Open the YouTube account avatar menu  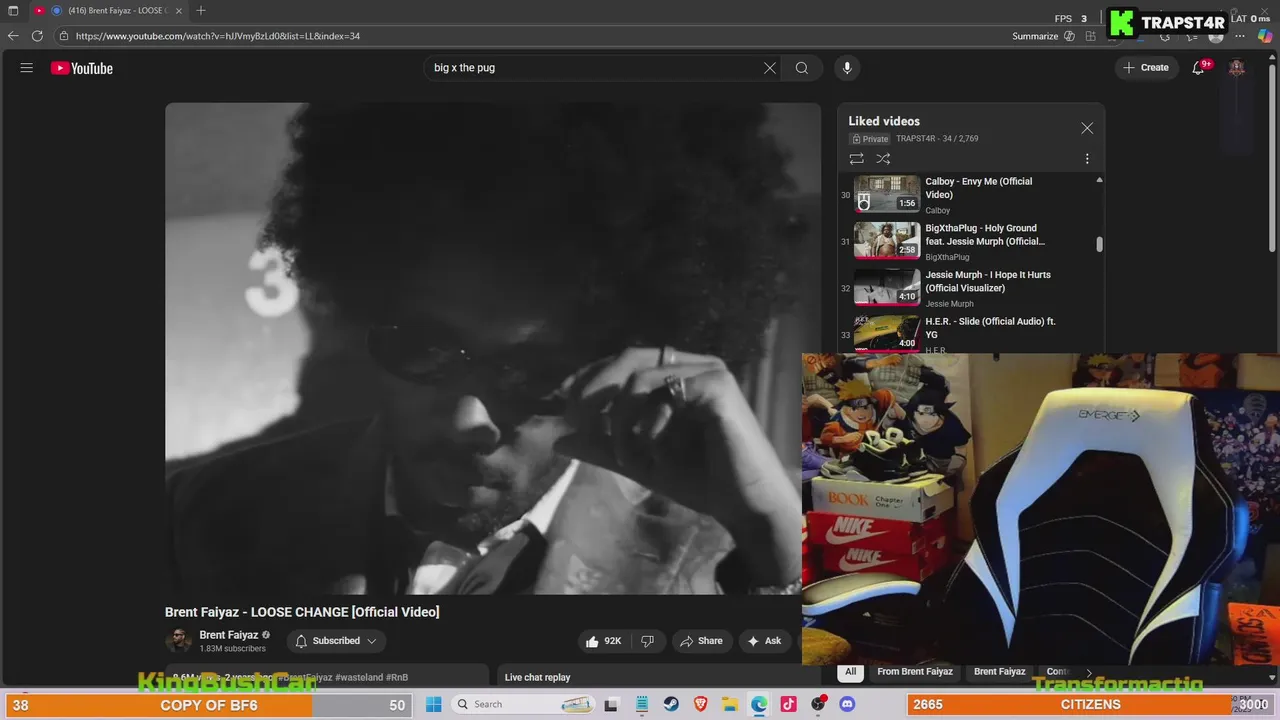click(1237, 68)
